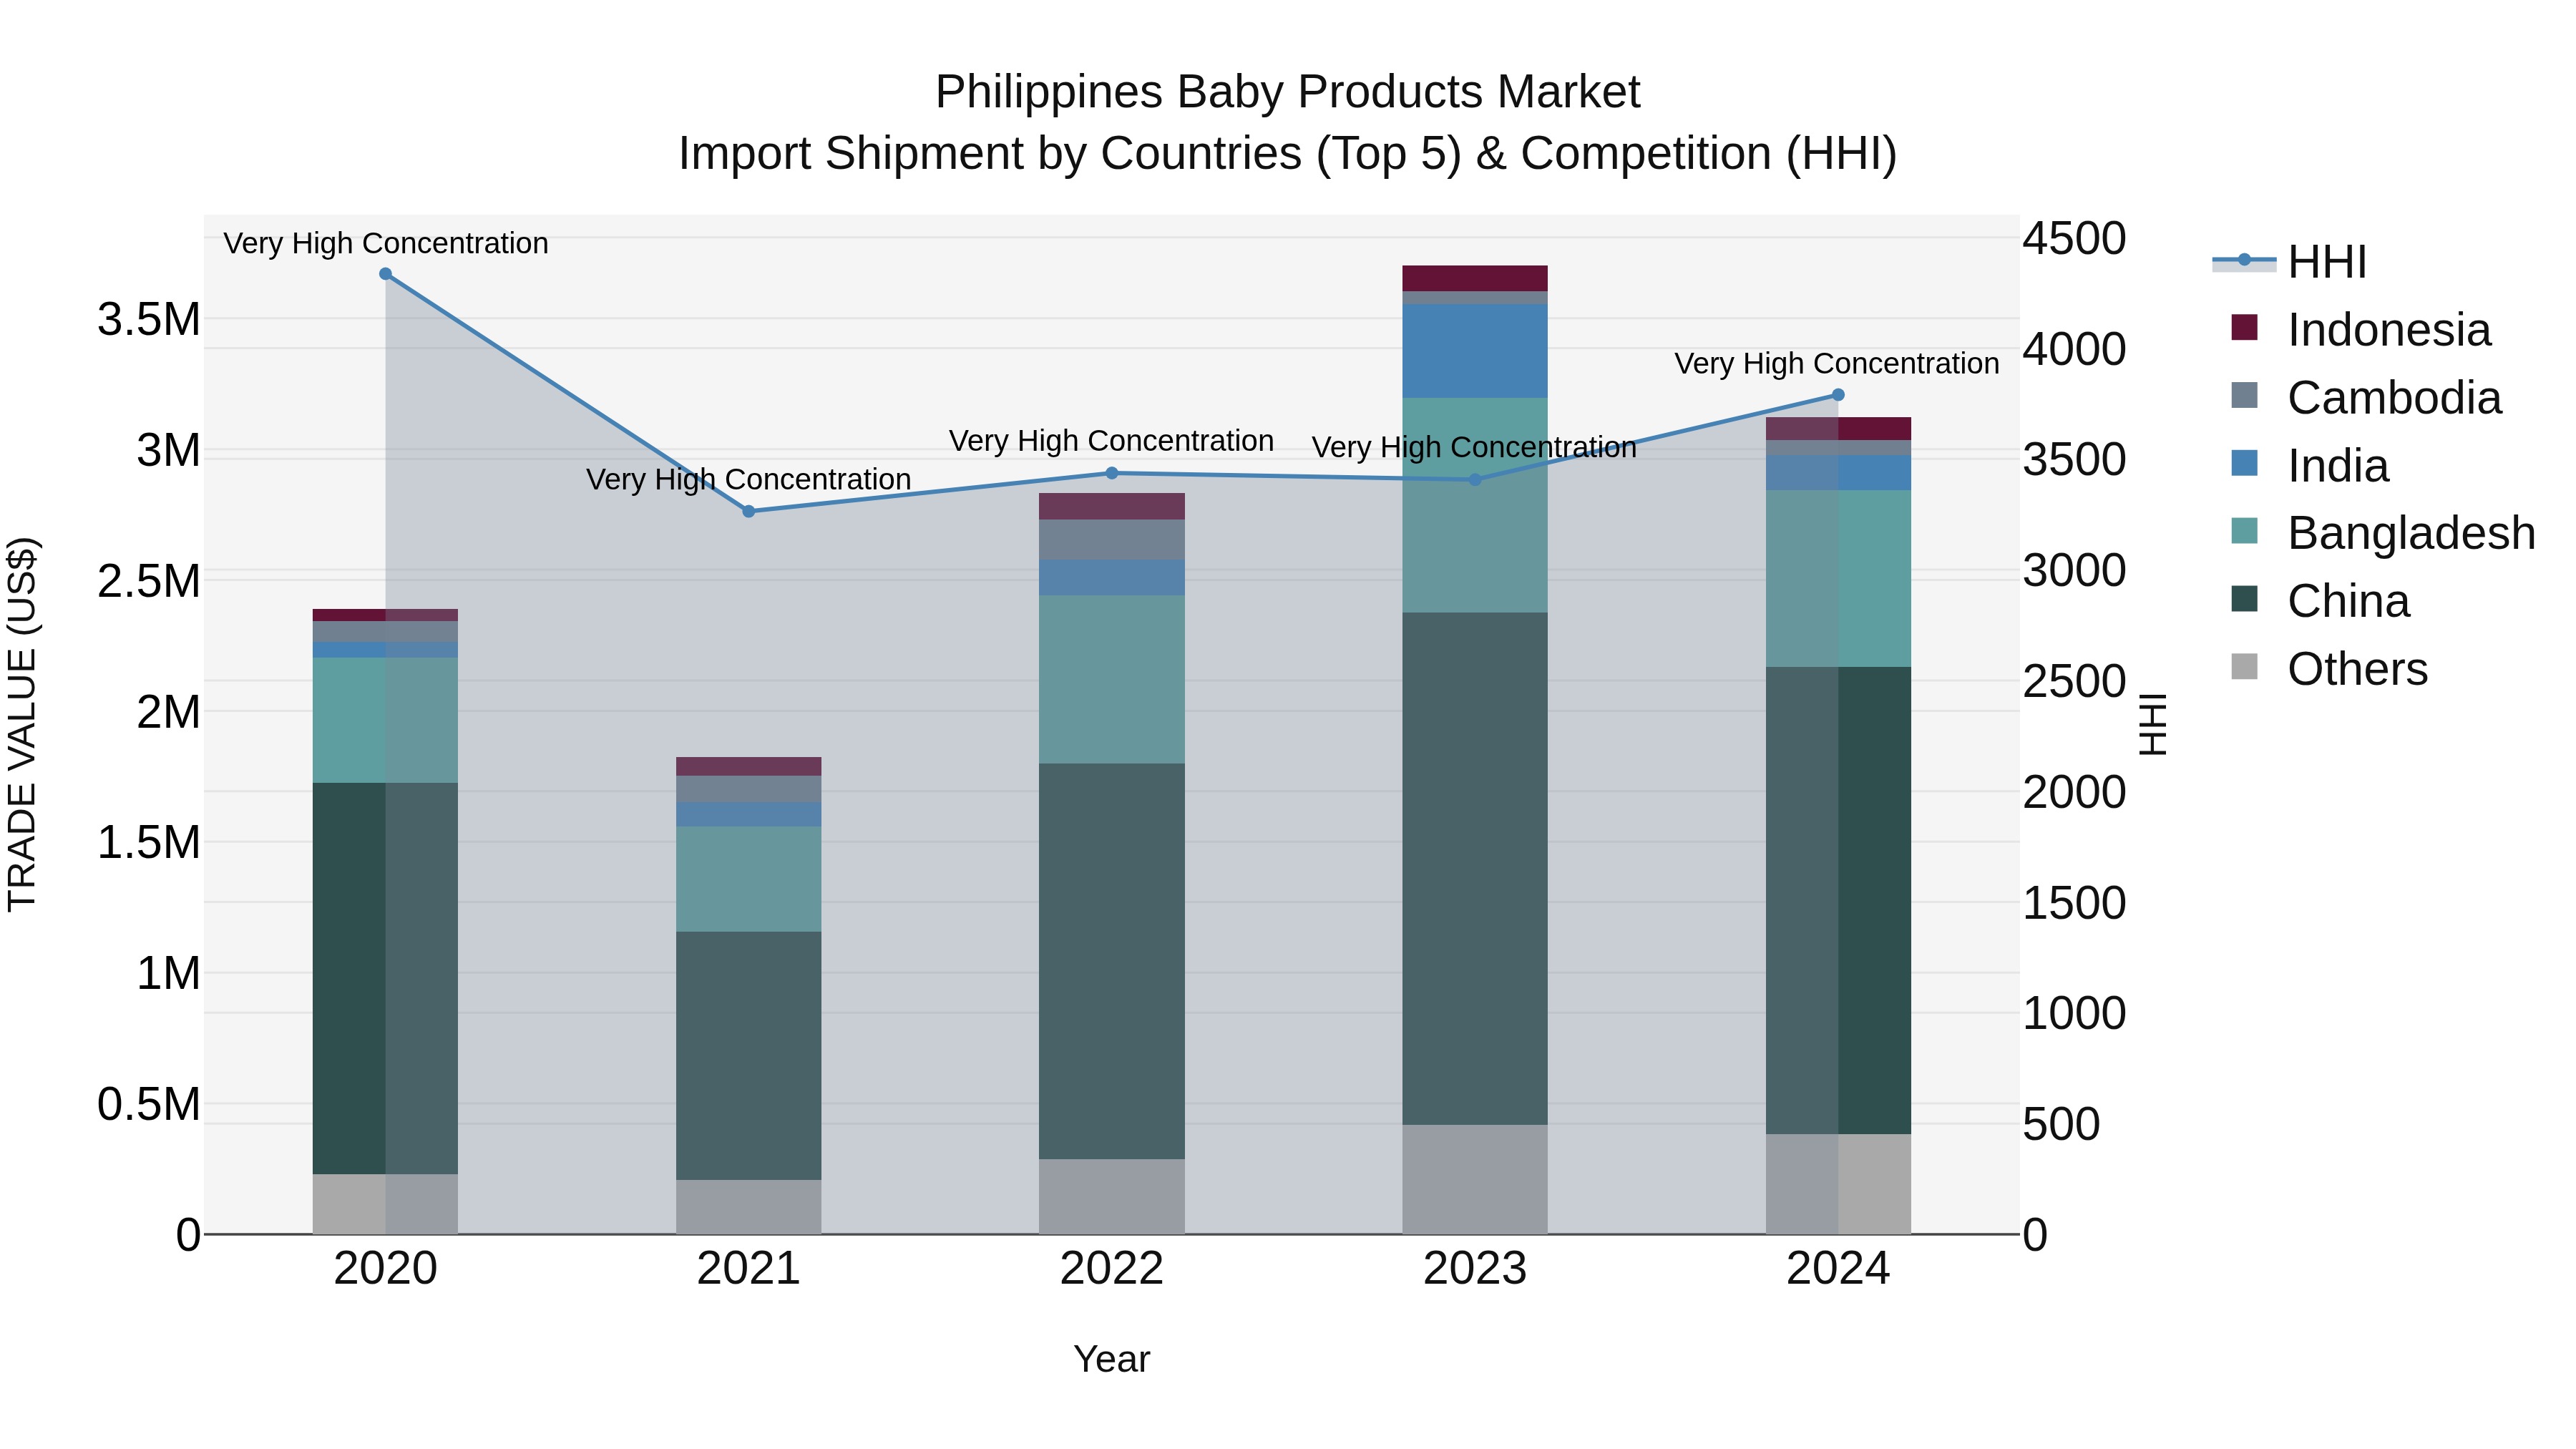Click the Philippines Baby Products Market title
The image size is (2576, 1449).
(1288, 92)
